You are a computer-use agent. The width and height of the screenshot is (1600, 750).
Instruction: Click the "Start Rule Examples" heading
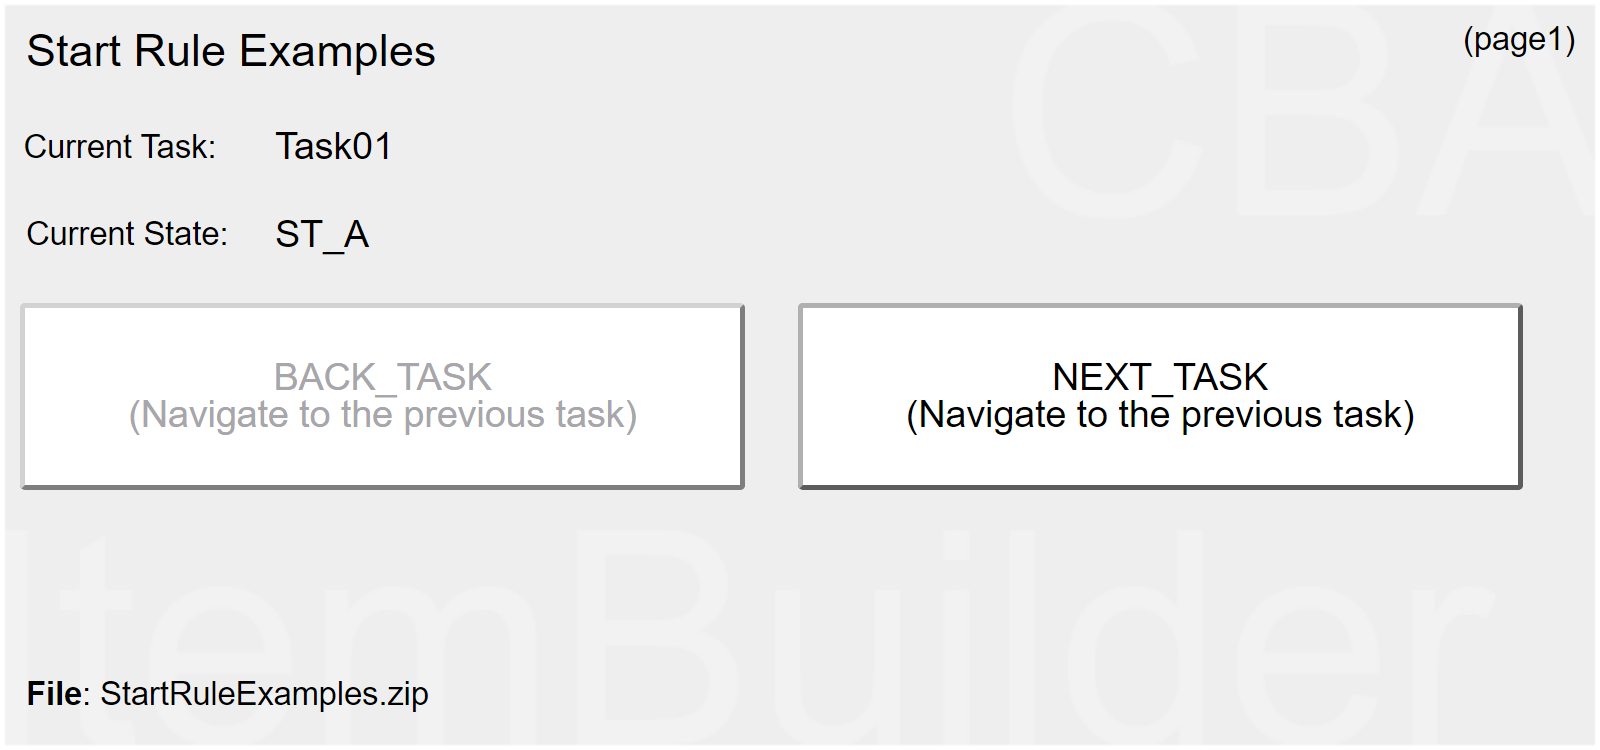pyautogui.click(x=231, y=51)
